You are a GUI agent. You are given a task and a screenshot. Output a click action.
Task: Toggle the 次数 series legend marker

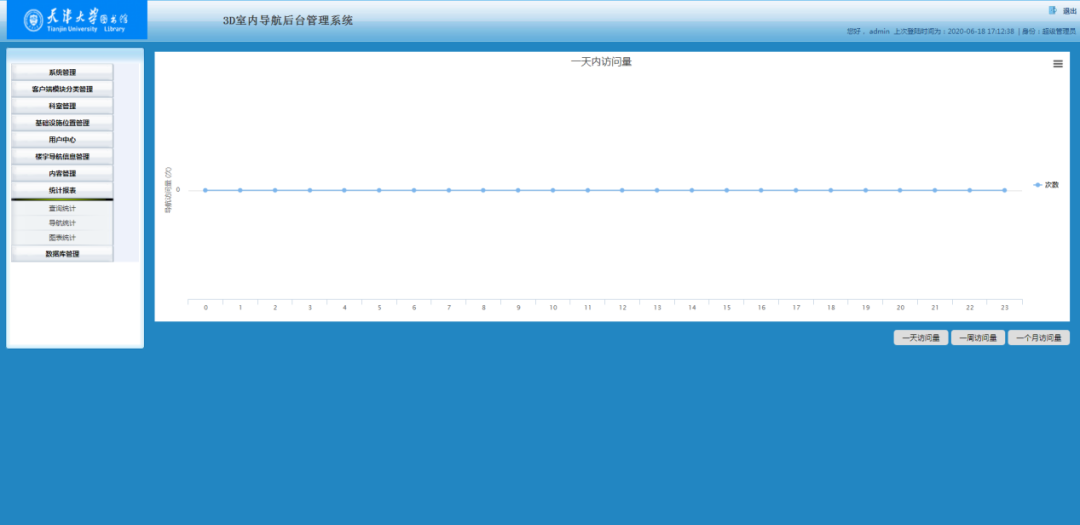[x=1038, y=185]
